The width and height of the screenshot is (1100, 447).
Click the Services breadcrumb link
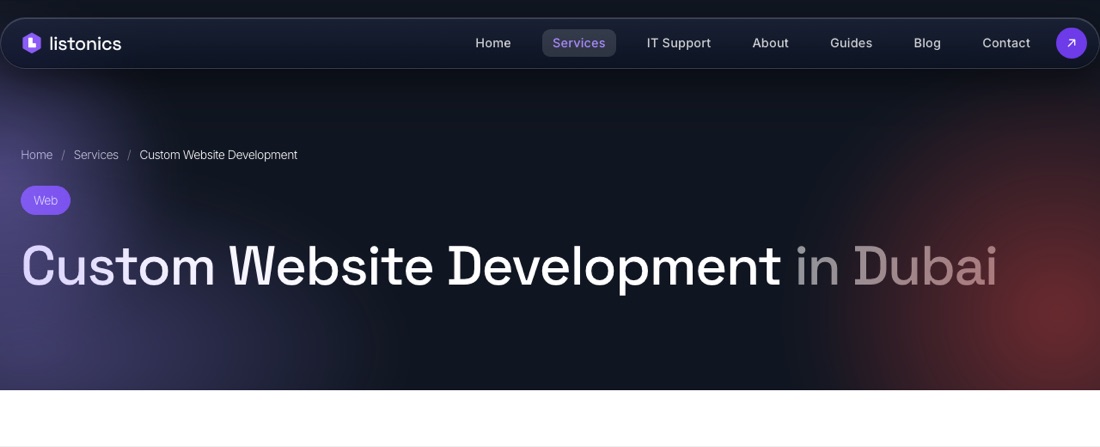(96, 155)
